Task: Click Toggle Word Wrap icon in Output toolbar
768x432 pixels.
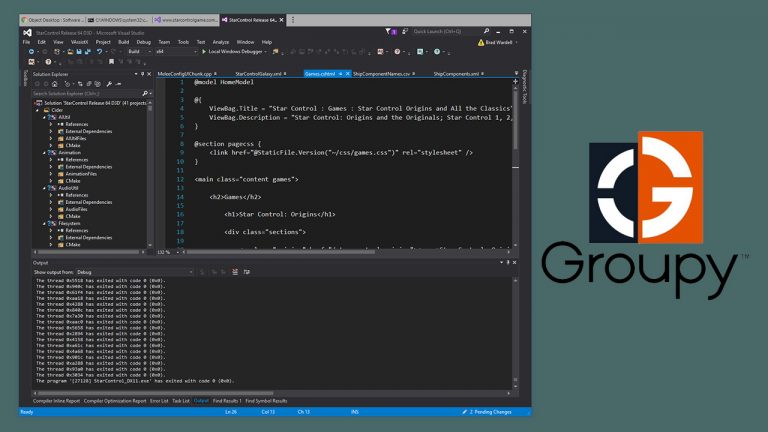Action: (246, 272)
